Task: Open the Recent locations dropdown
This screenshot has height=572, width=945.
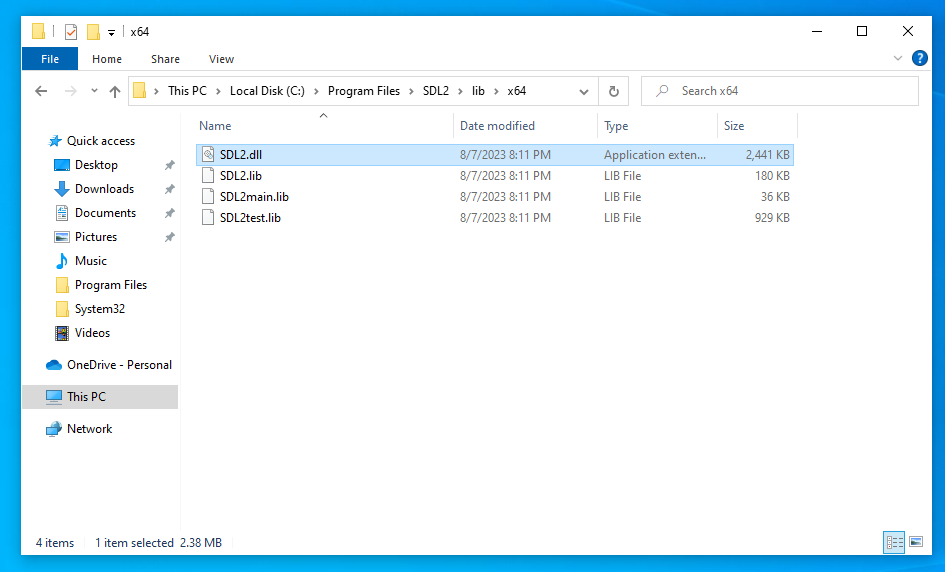Action: 94,91
